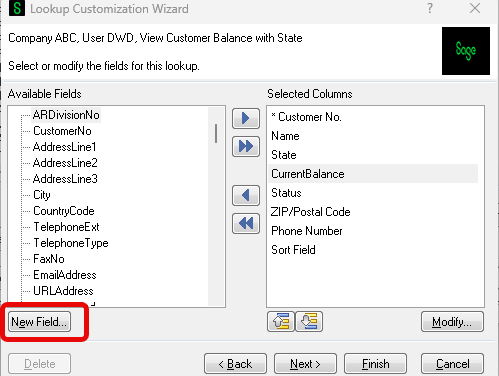Select Sort Field column
499x376 pixels.
373,250
